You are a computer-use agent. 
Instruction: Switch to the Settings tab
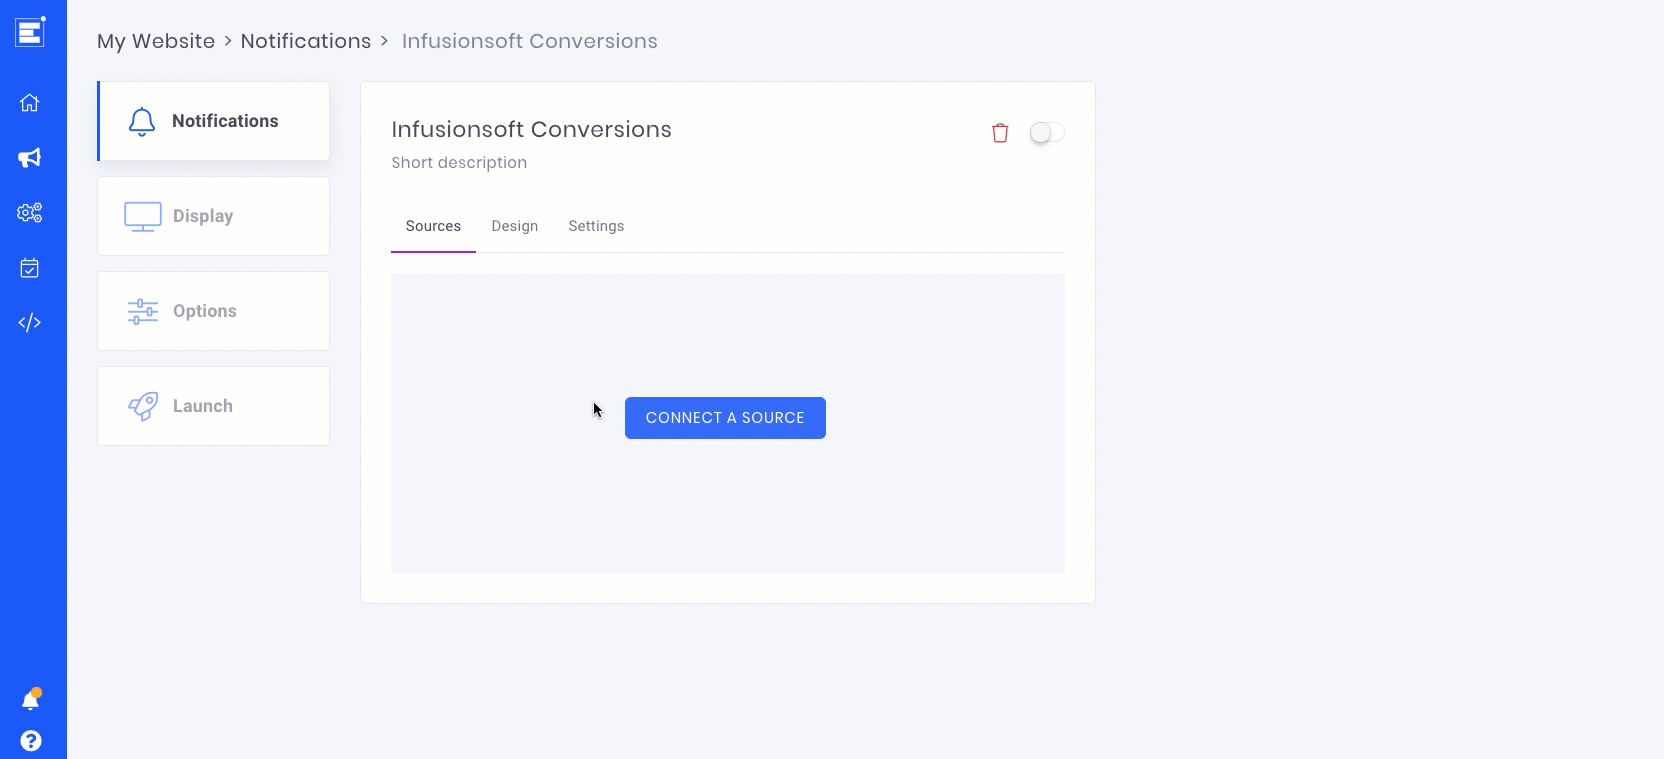point(596,227)
